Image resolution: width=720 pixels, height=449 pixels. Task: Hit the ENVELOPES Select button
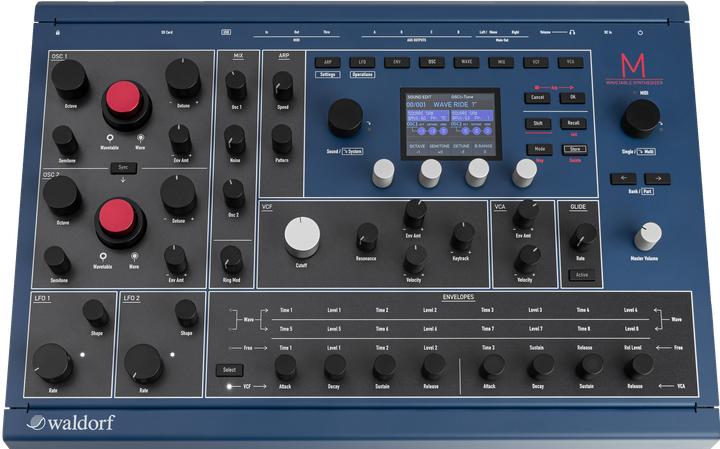(x=230, y=370)
